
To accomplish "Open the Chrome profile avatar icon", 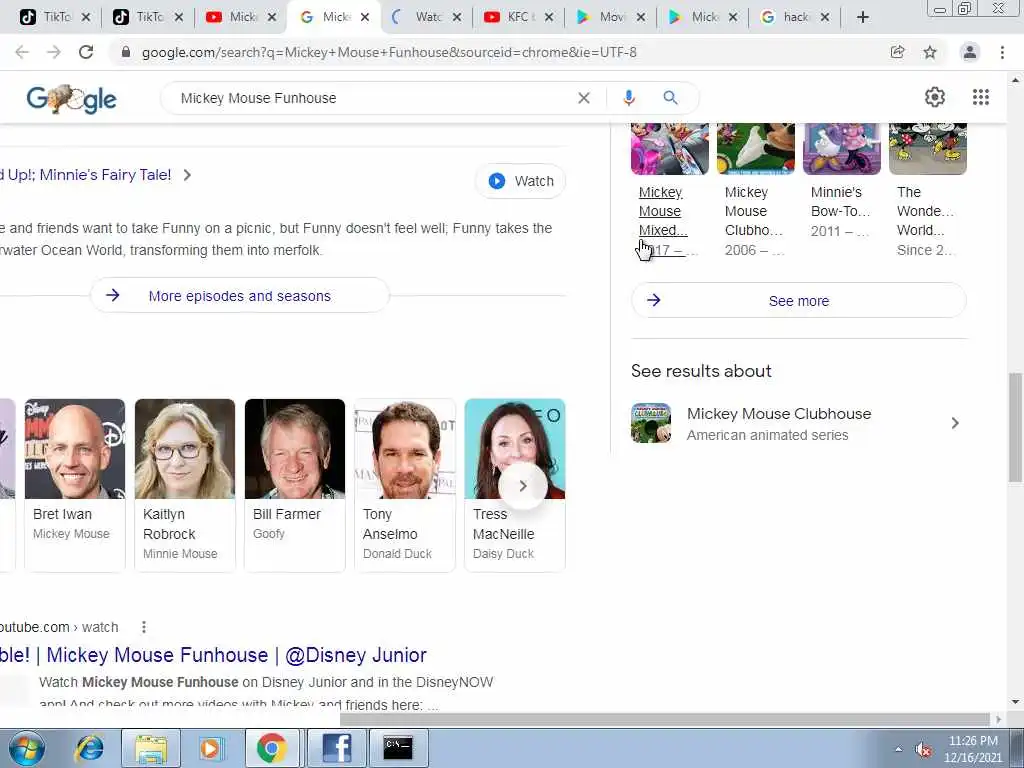I will click(970, 52).
